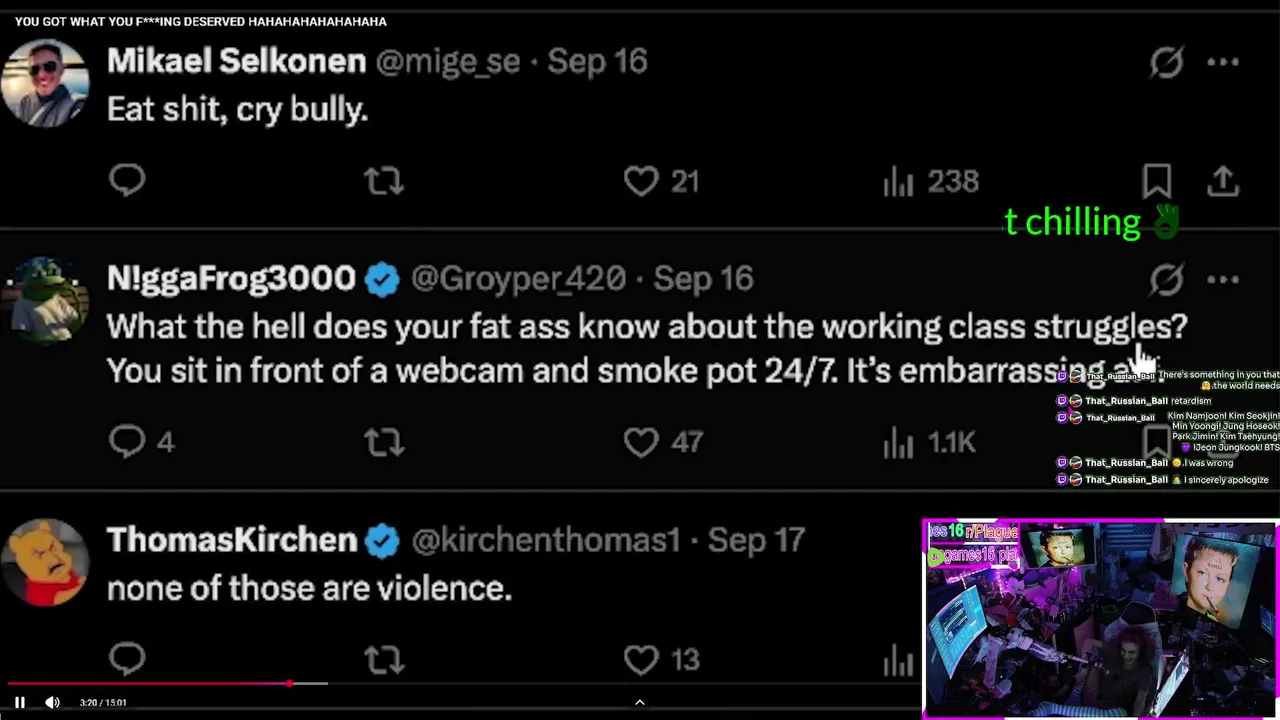Image resolution: width=1280 pixels, height=720 pixels.
Task: Pause the video playback
Action: click(19, 702)
